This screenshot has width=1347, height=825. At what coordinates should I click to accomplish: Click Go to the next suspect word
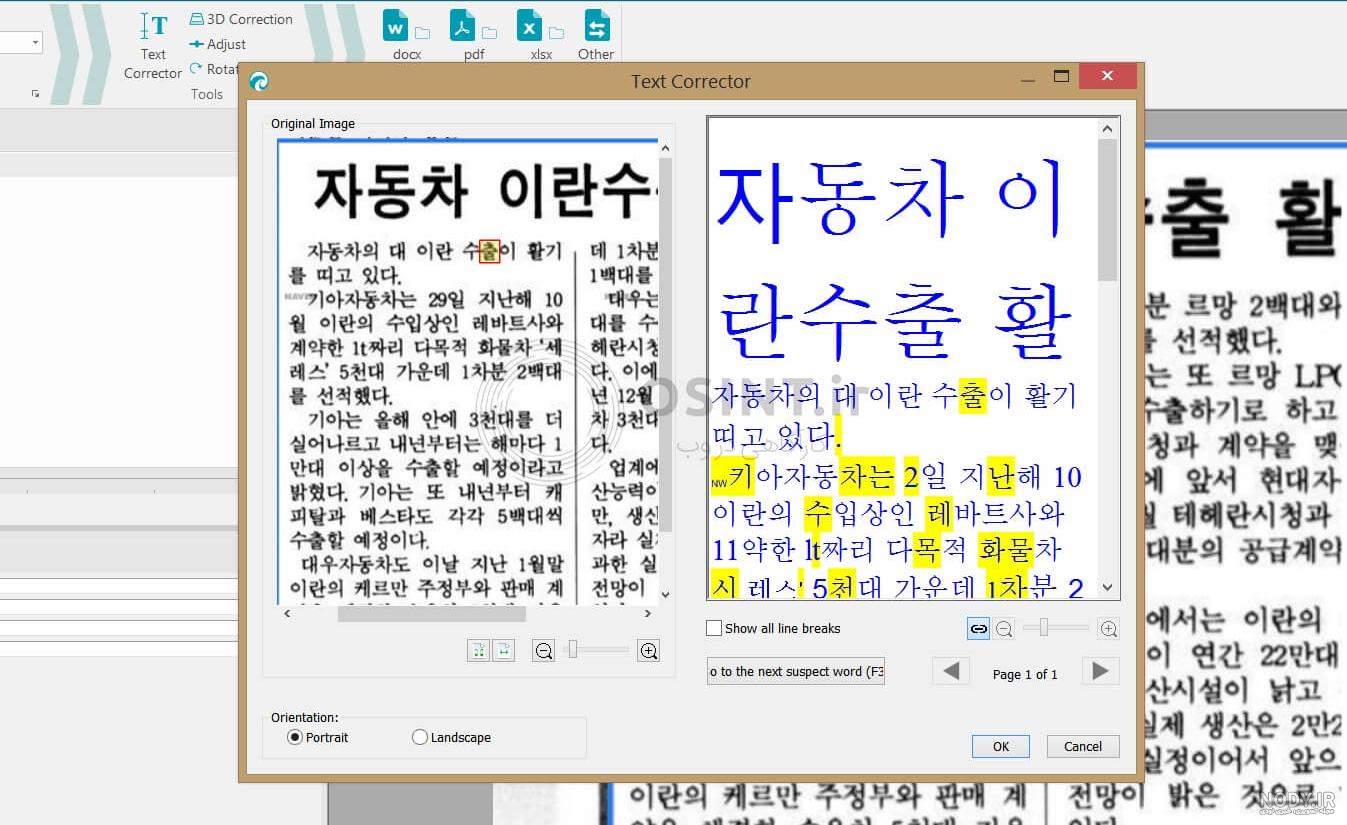[796, 671]
